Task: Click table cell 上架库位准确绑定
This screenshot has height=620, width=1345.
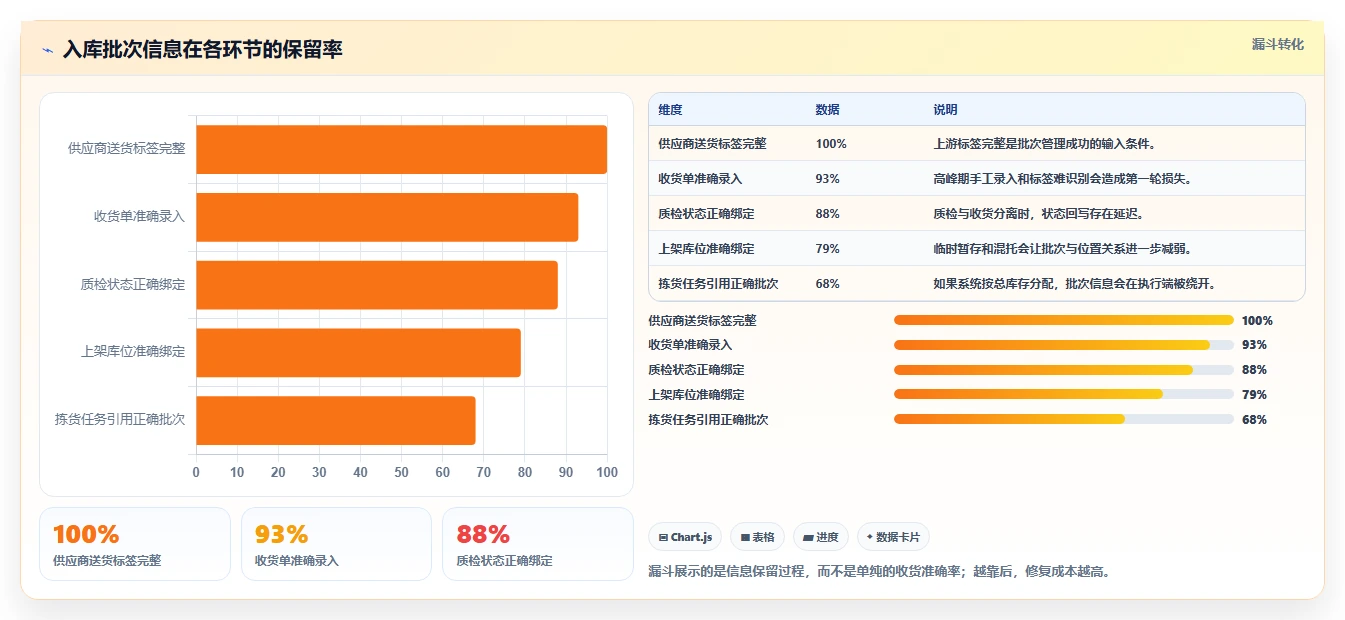Action: [x=706, y=249]
